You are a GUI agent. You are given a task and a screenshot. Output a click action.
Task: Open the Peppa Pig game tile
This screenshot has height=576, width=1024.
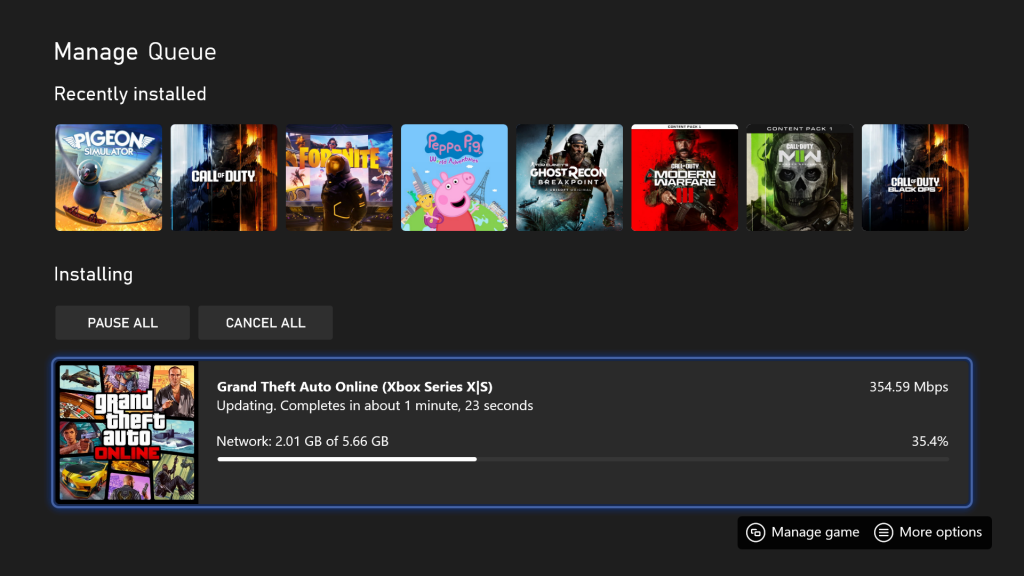pyautogui.click(x=454, y=177)
